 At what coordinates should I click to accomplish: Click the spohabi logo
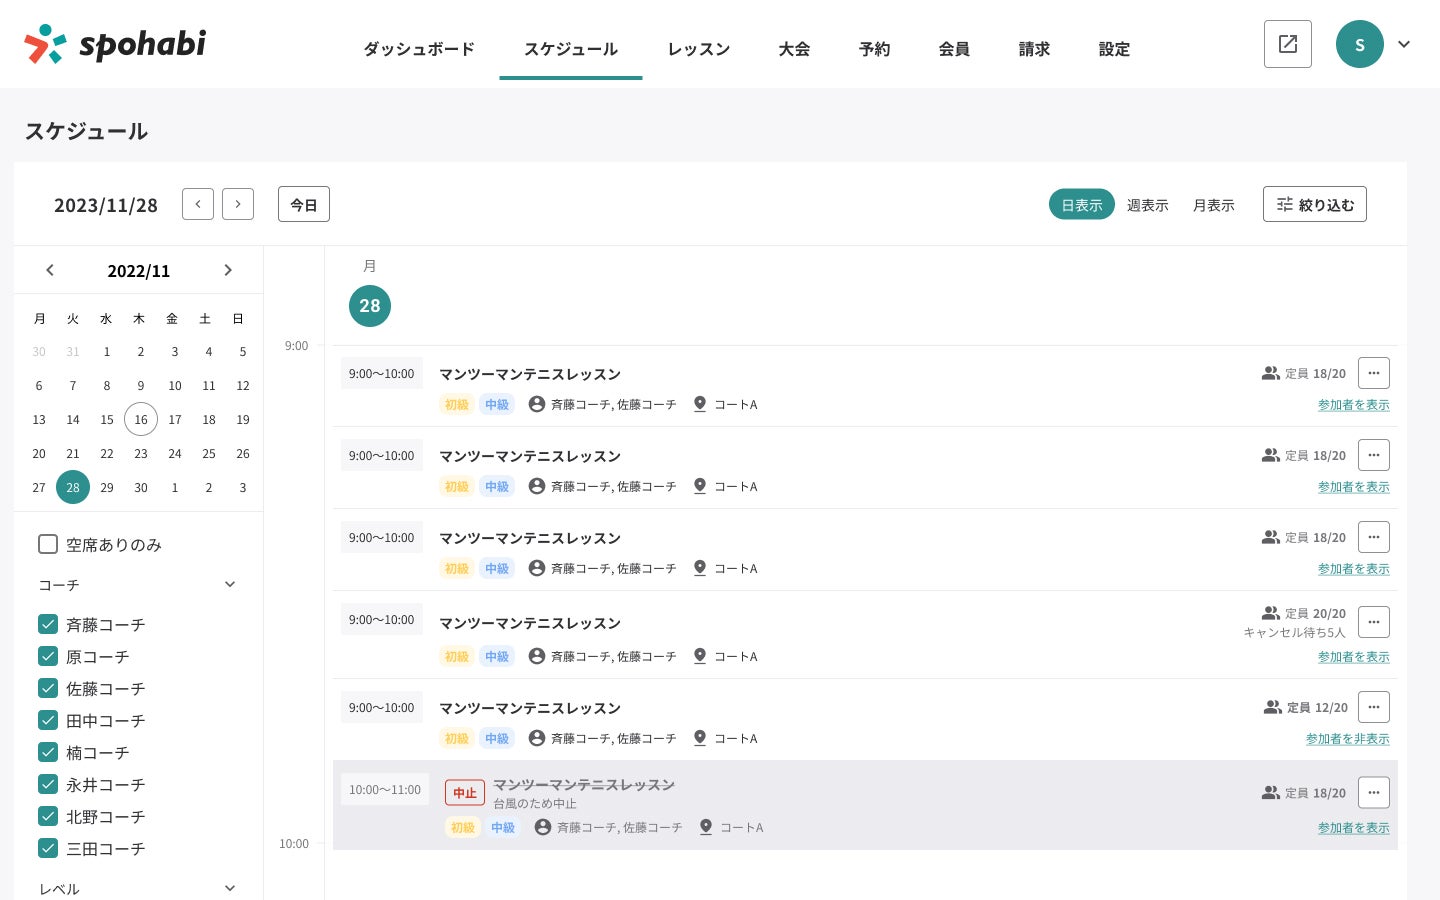point(115,44)
